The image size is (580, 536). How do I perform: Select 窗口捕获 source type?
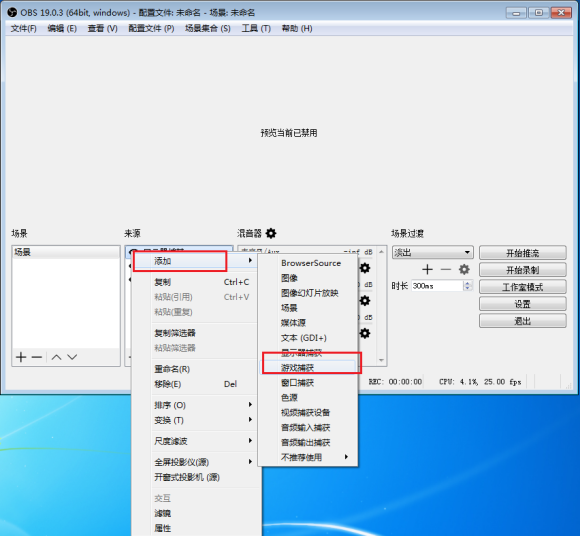click(308, 383)
